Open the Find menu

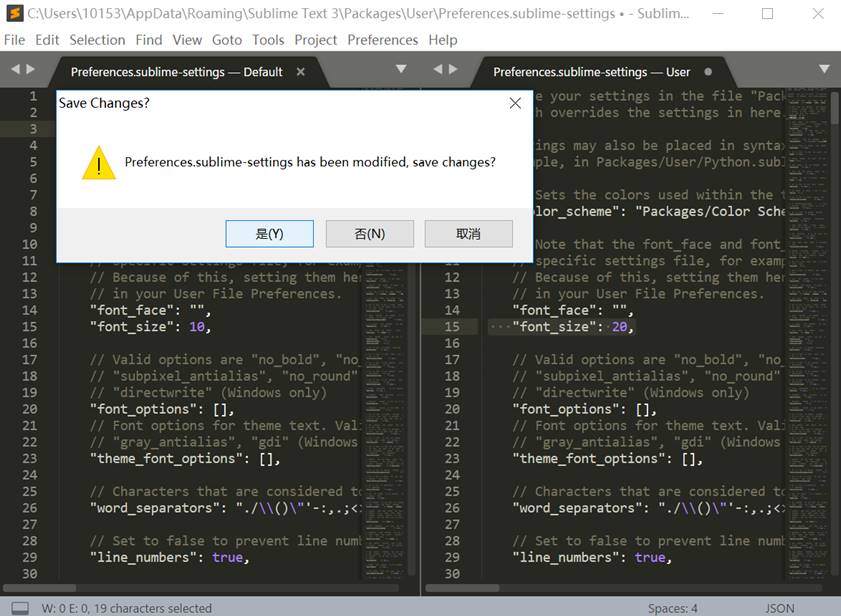[x=149, y=40]
